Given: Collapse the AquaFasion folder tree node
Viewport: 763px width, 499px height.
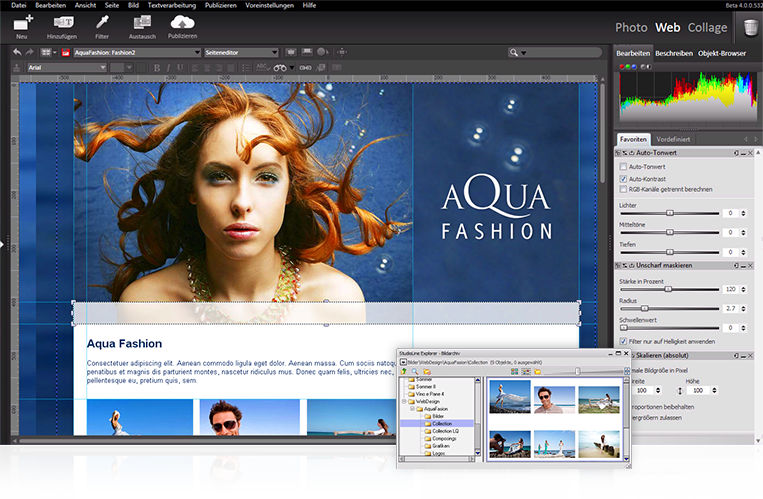Looking at the screenshot, I should coord(412,409).
